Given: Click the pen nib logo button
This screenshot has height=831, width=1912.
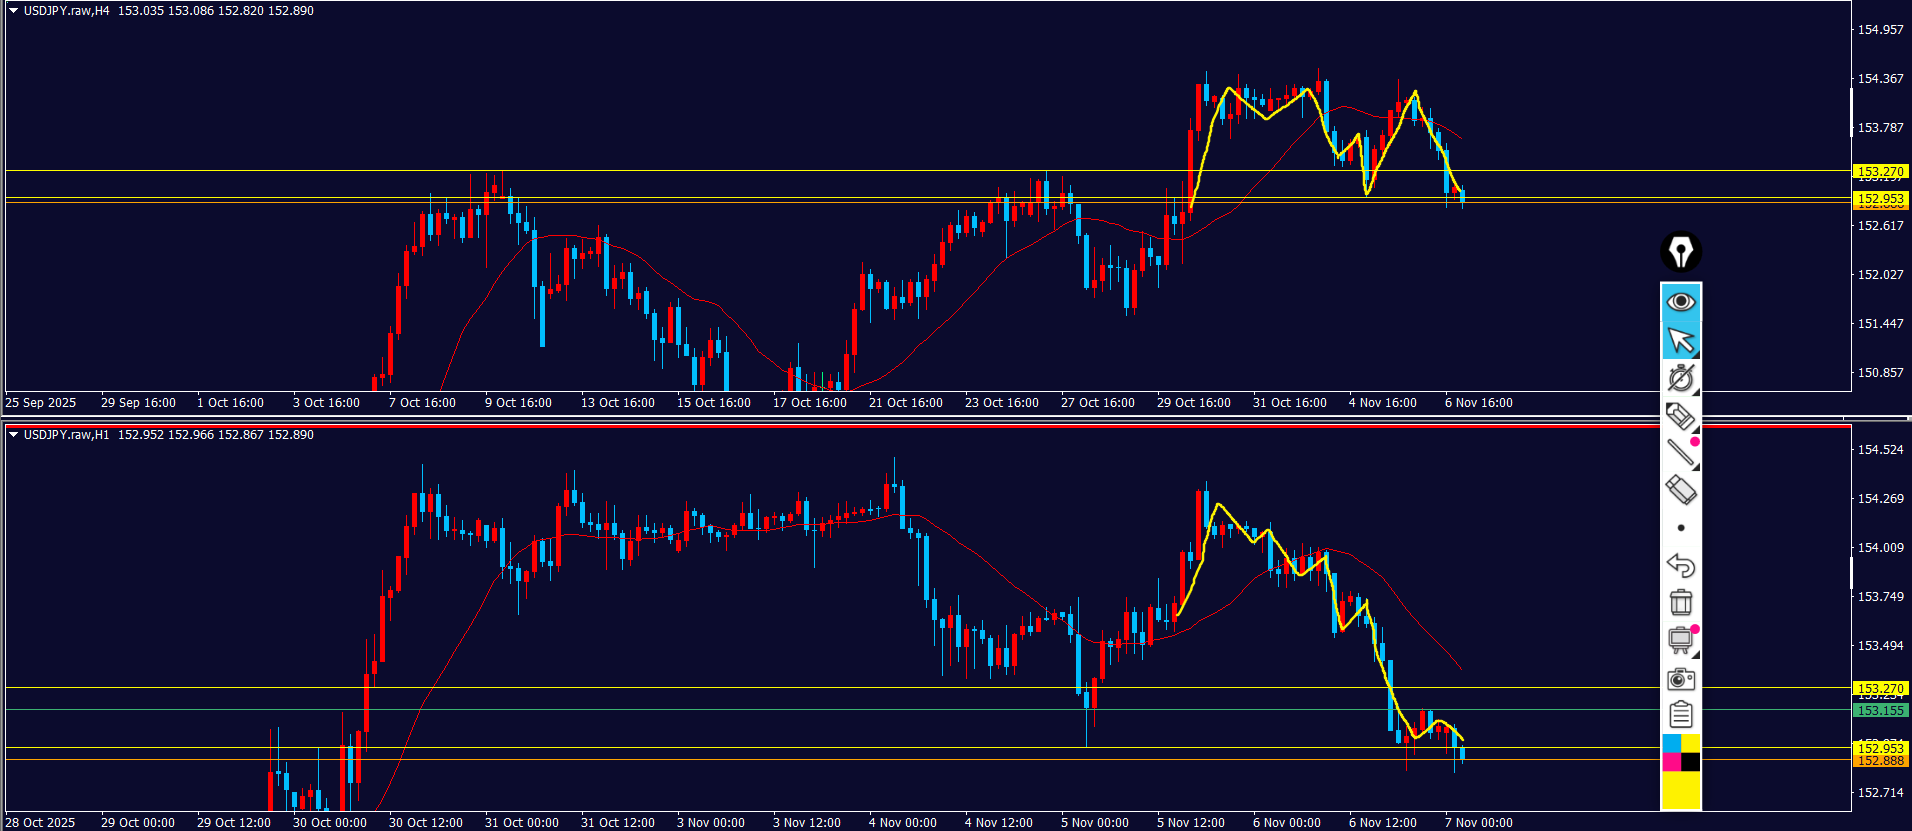Looking at the screenshot, I should coord(1681,252).
